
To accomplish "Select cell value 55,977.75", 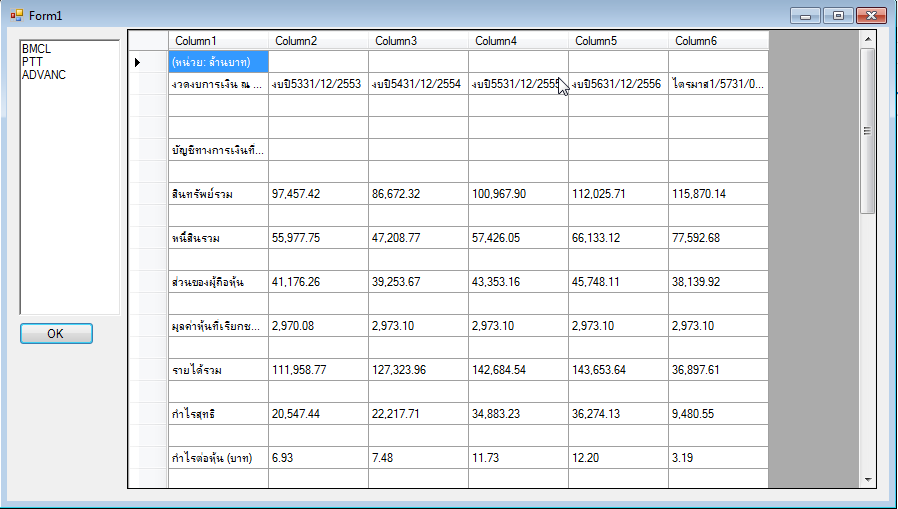I will click(x=318, y=238).
